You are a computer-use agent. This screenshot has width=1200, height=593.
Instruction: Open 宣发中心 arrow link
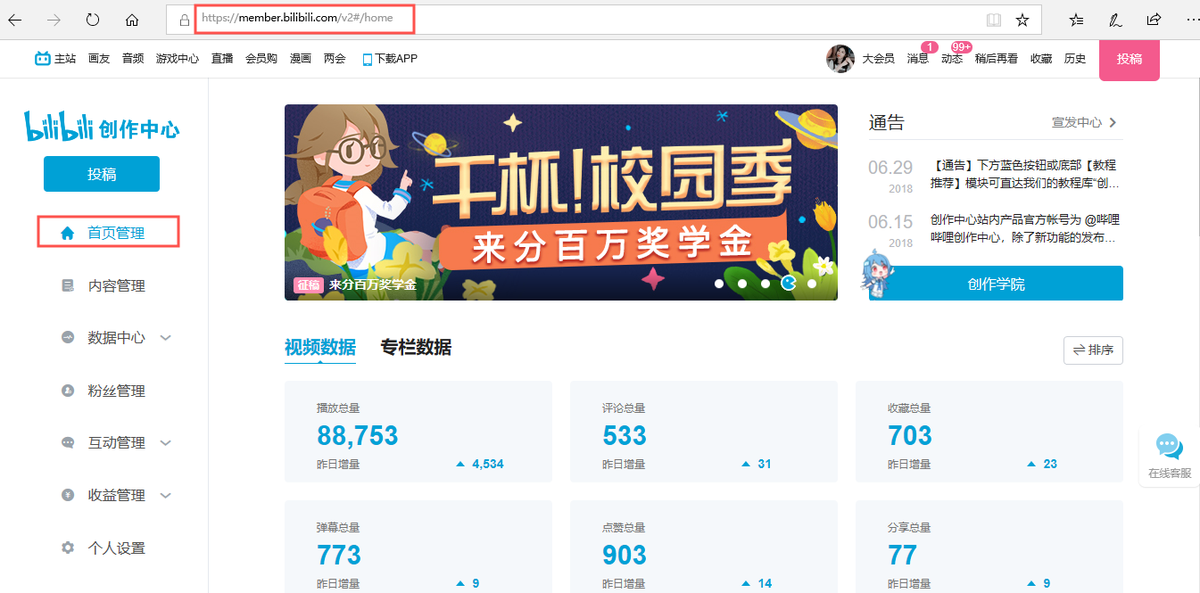pyautogui.click(x=1084, y=122)
